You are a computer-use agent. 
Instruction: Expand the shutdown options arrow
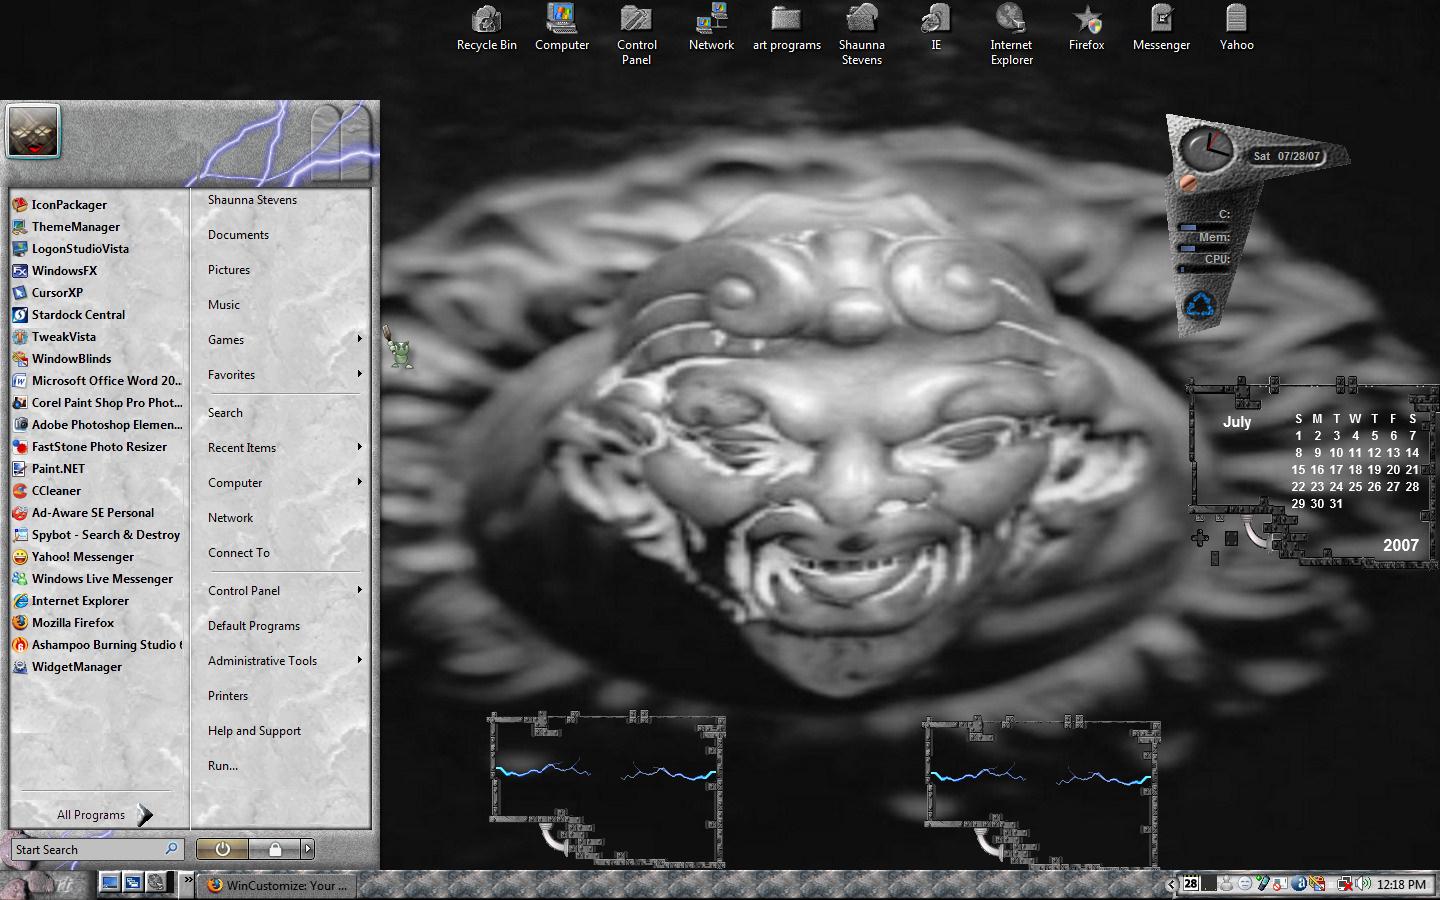pos(308,849)
